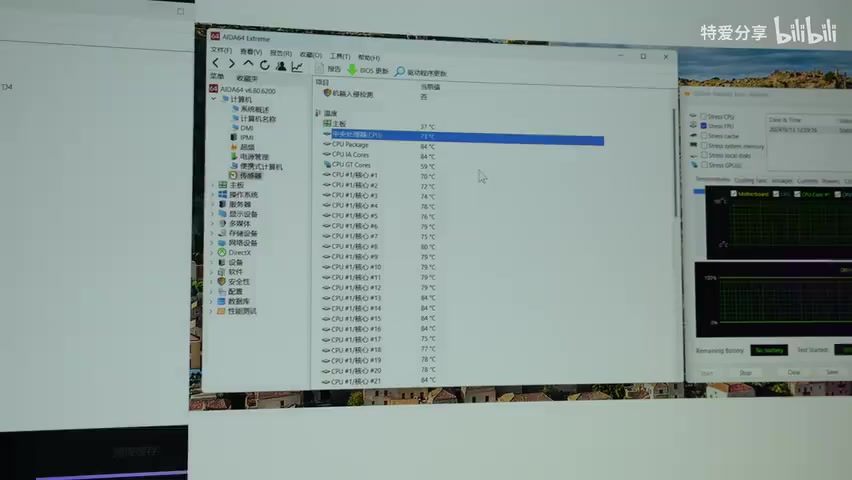Click Clear button in stability test window

click(x=794, y=372)
